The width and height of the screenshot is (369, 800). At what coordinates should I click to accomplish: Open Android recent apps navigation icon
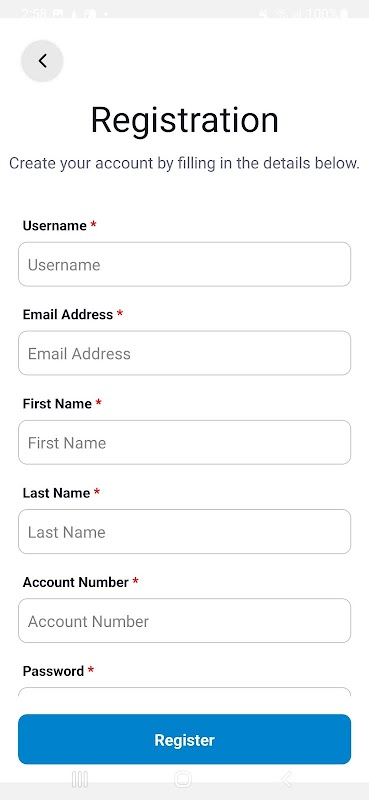coord(80,780)
